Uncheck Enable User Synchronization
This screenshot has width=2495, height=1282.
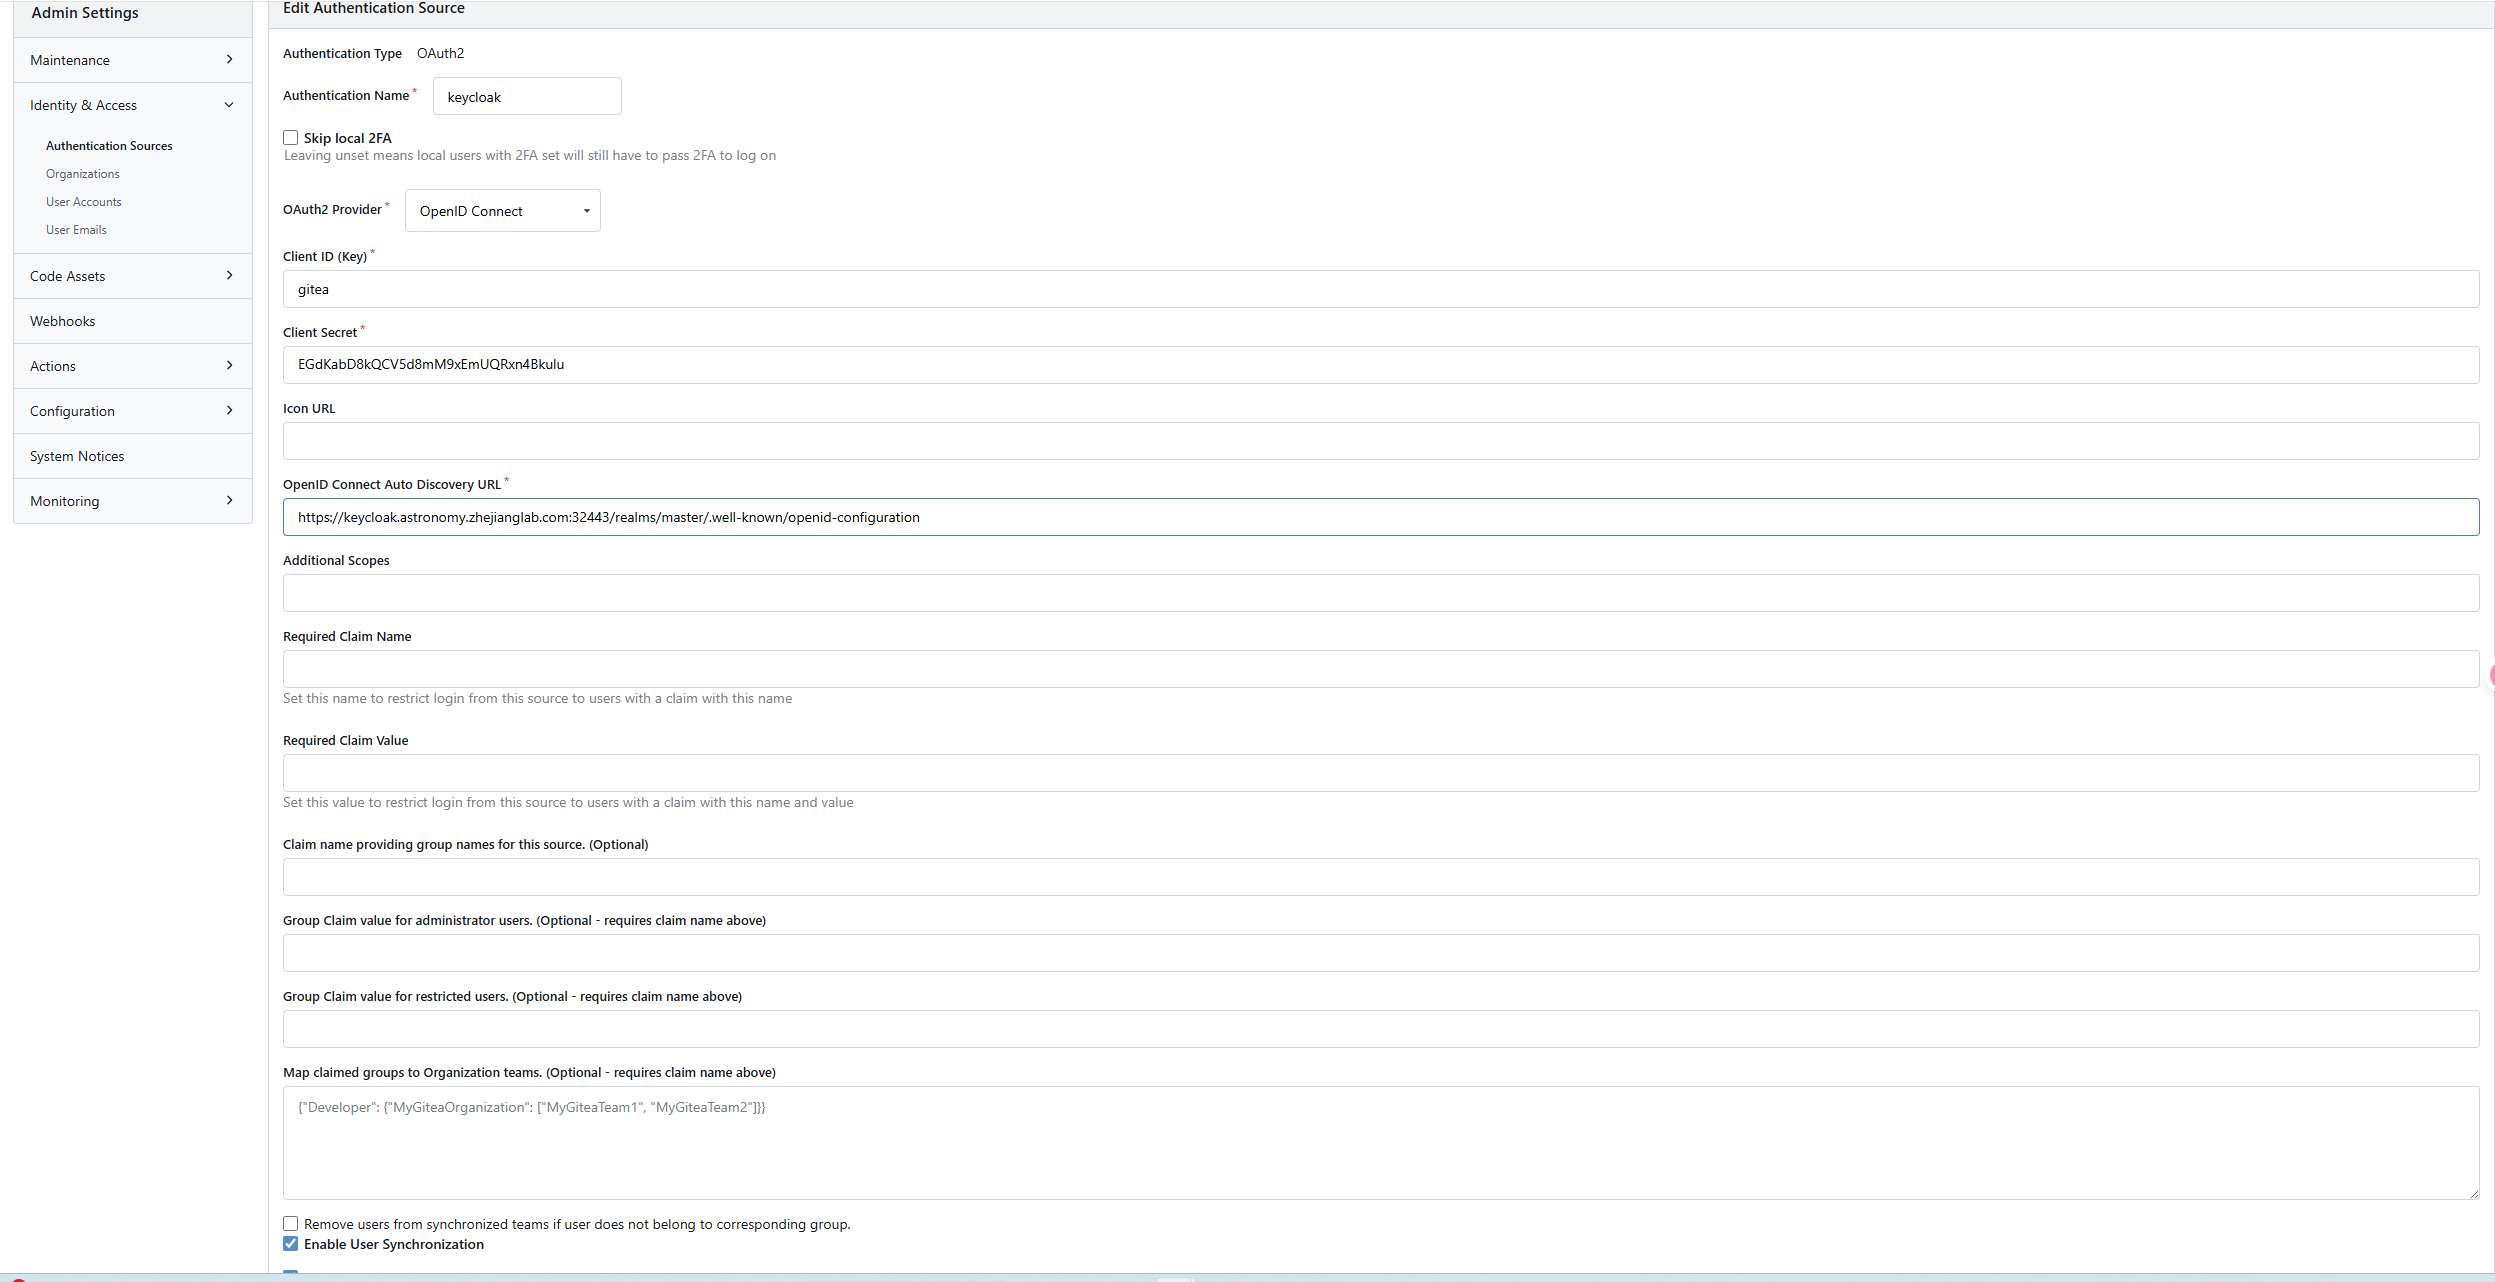coord(291,1244)
